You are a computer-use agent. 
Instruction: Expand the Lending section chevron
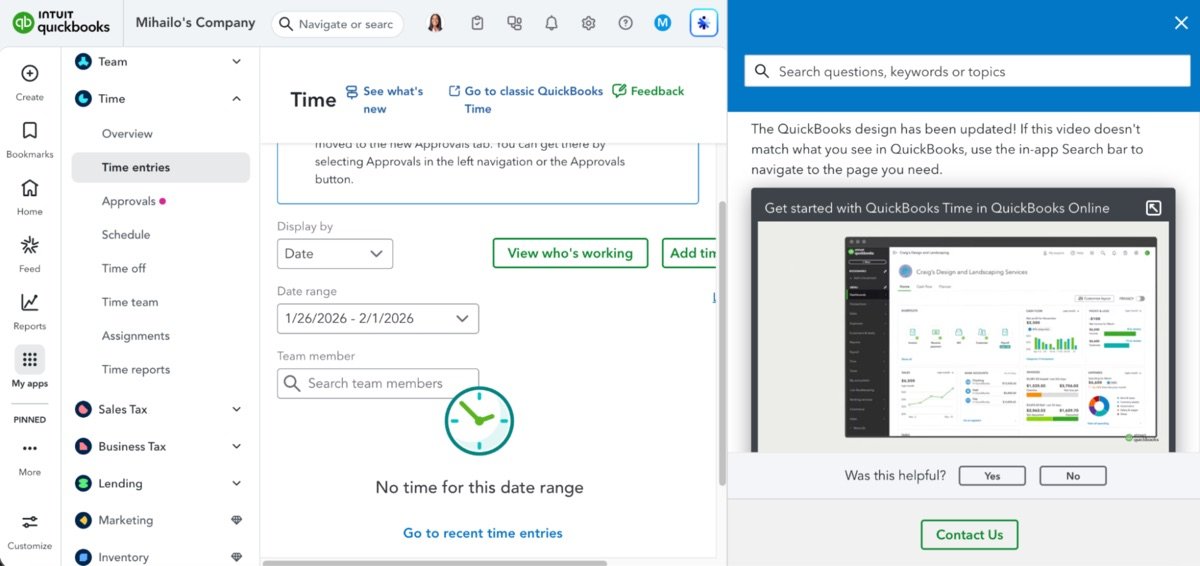point(237,483)
